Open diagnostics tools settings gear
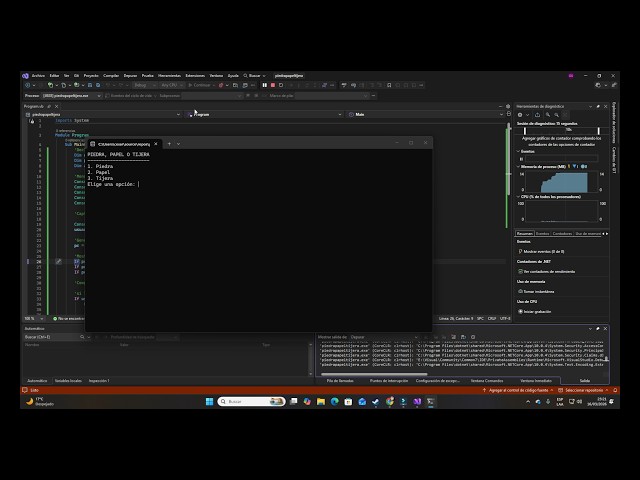 tap(520, 115)
